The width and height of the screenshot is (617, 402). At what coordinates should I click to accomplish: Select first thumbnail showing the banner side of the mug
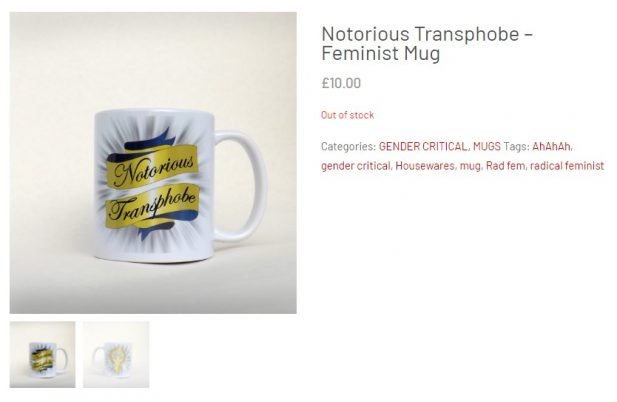[x=42, y=354]
